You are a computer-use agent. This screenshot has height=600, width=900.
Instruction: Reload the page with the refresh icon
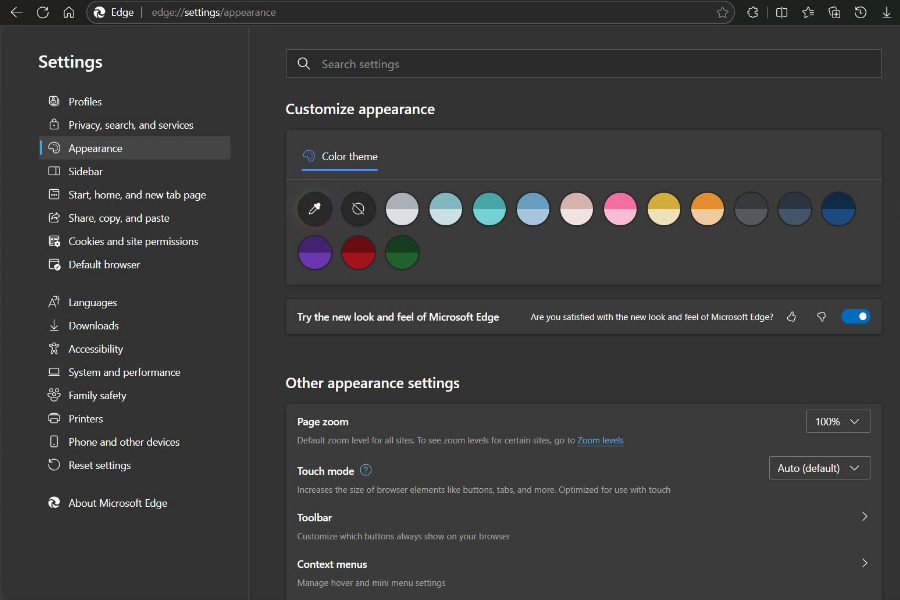(x=42, y=12)
